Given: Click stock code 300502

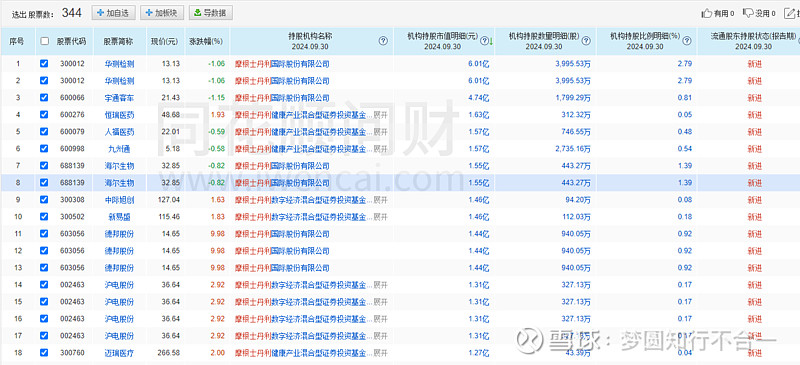Looking at the screenshot, I should pos(72,217).
